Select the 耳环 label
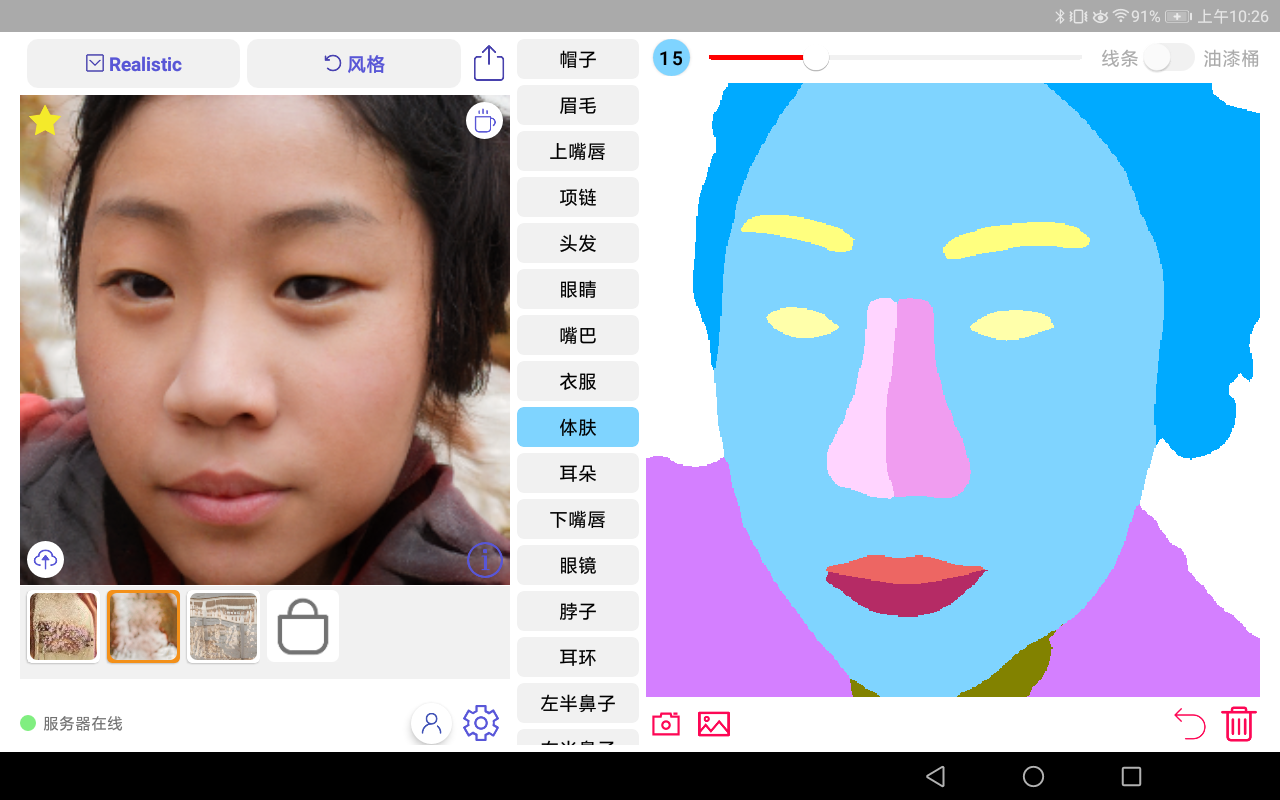 [x=578, y=657]
